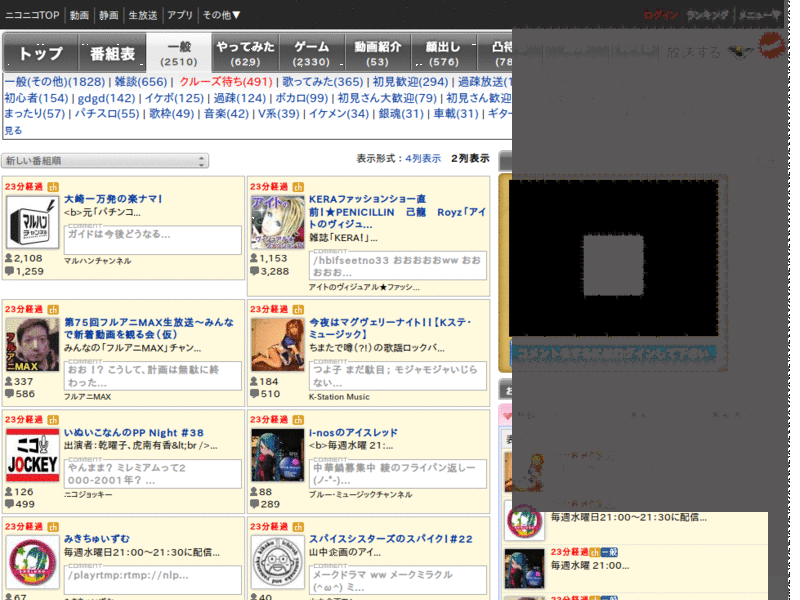Select the 動画紹介 (53) tab

coord(378,54)
